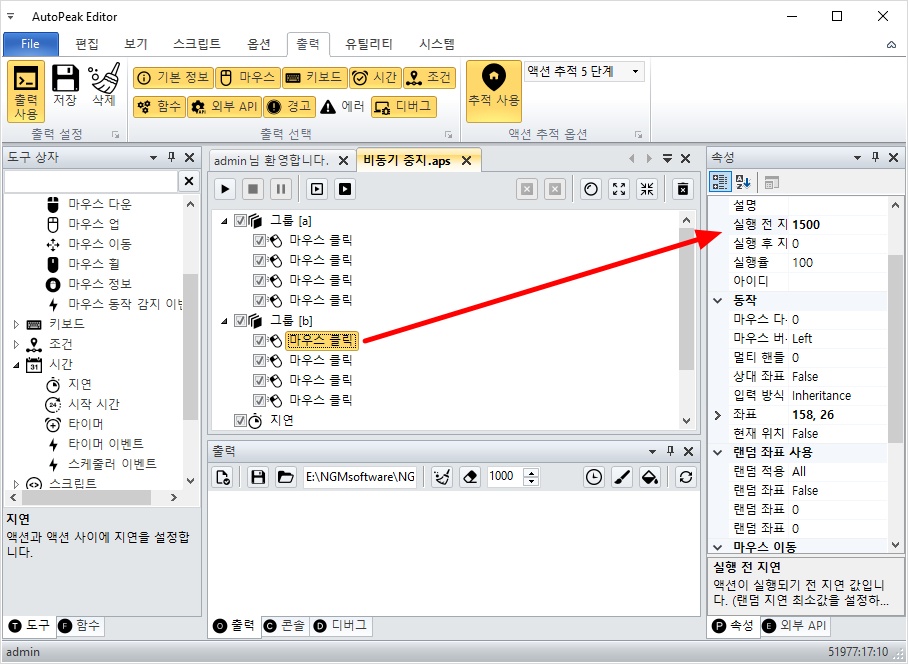
Task: Expand the 조건 toolbox category
Action: [x=16, y=344]
